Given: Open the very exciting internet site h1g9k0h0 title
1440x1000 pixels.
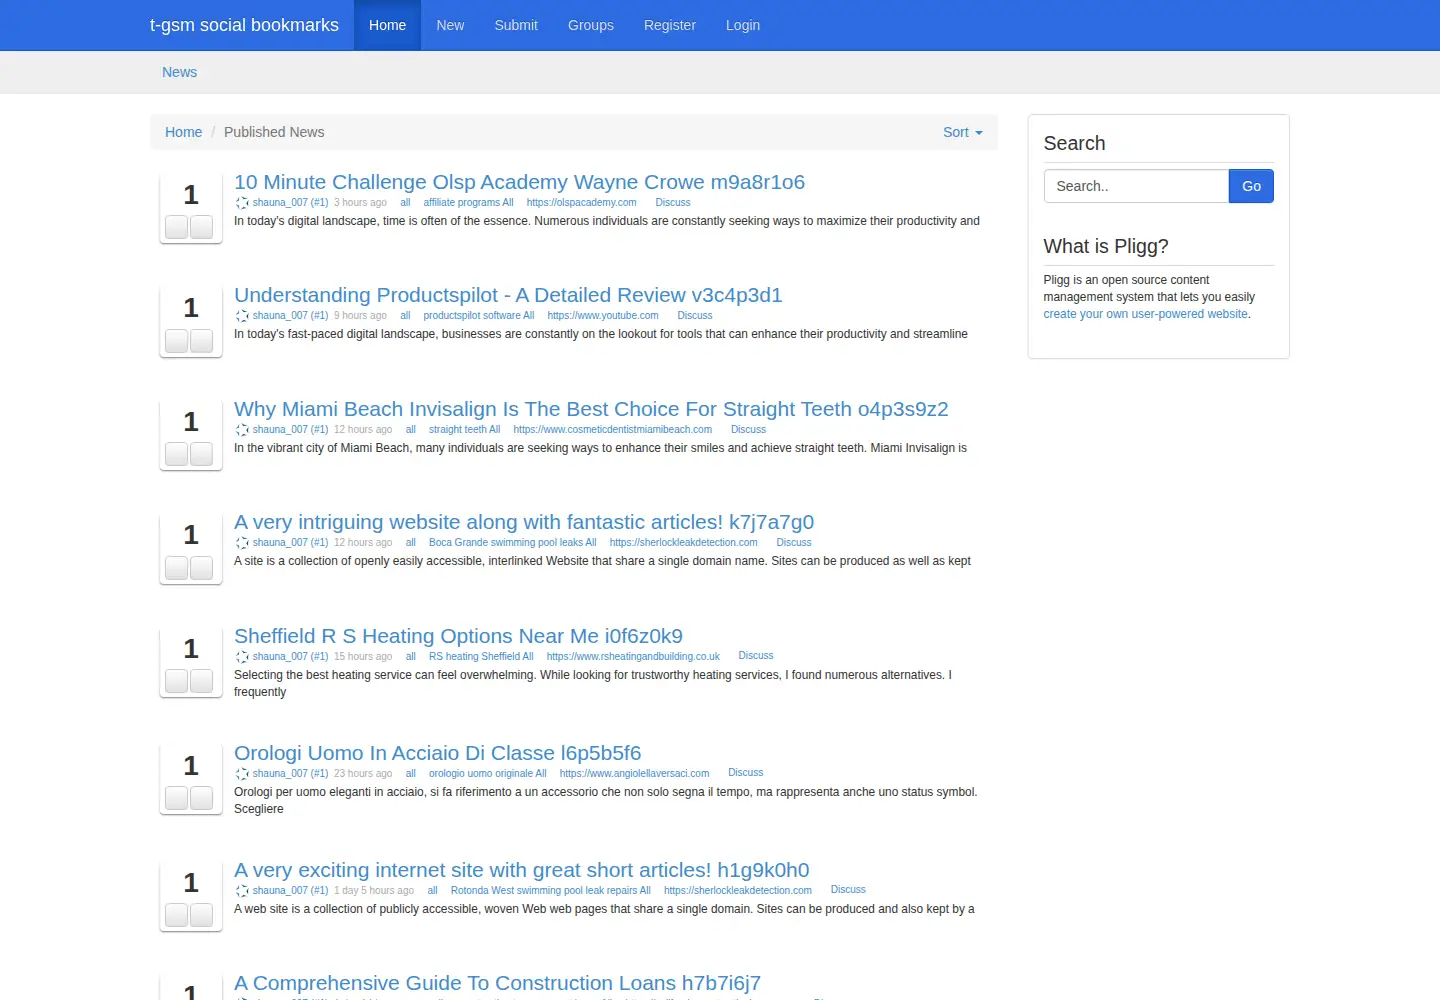Looking at the screenshot, I should point(522,870).
